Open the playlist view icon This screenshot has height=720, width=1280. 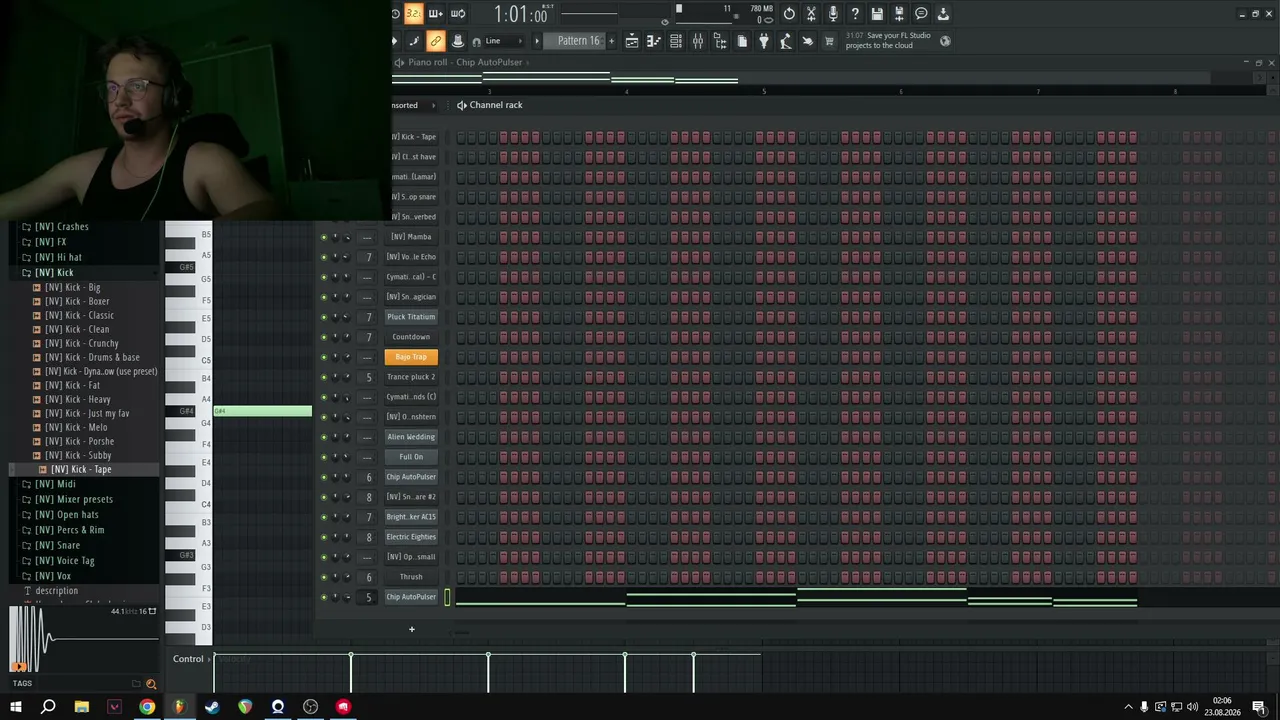632,41
